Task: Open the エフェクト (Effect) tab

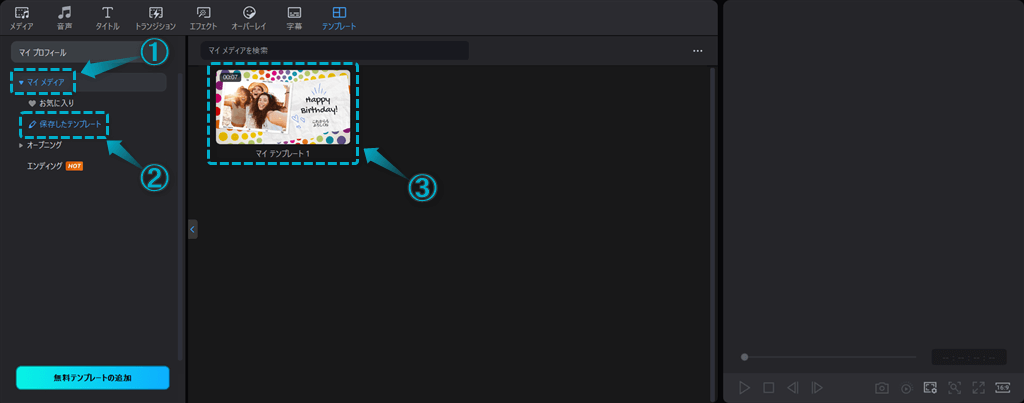Action: click(x=203, y=17)
